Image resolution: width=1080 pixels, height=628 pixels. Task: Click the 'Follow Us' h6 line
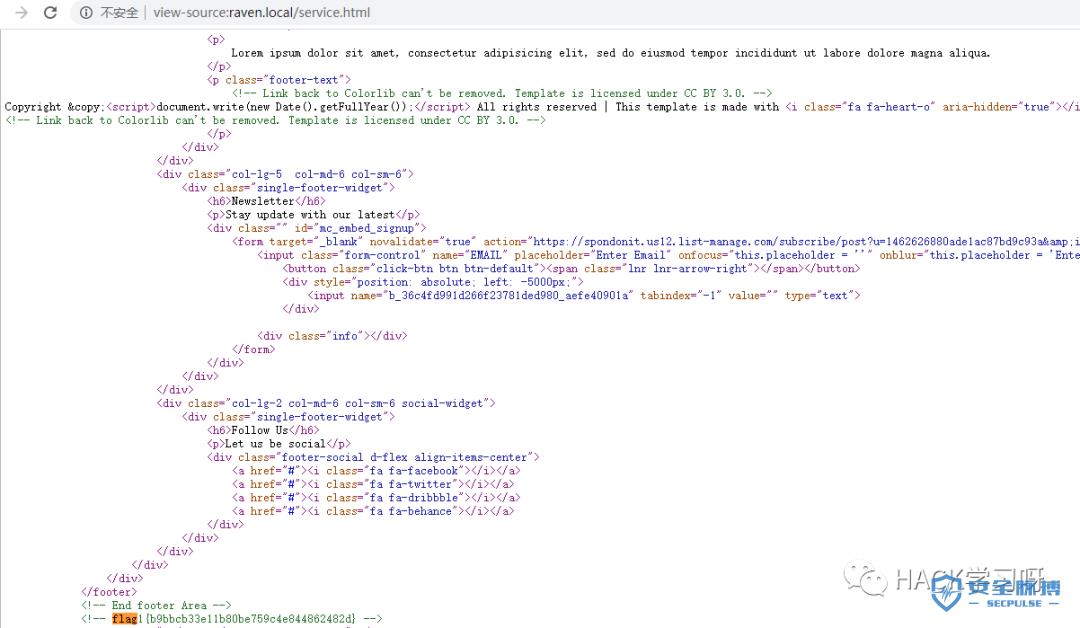click(x=263, y=430)
